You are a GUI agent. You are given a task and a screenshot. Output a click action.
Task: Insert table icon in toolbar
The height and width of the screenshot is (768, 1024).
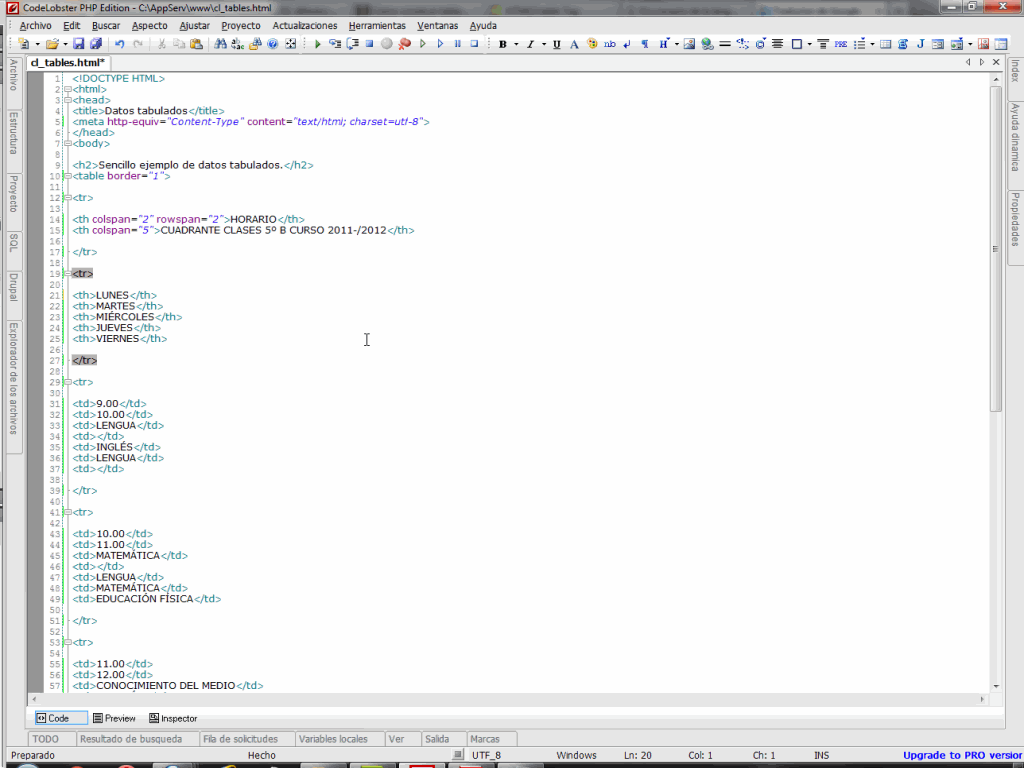click(x=886, y=44)
